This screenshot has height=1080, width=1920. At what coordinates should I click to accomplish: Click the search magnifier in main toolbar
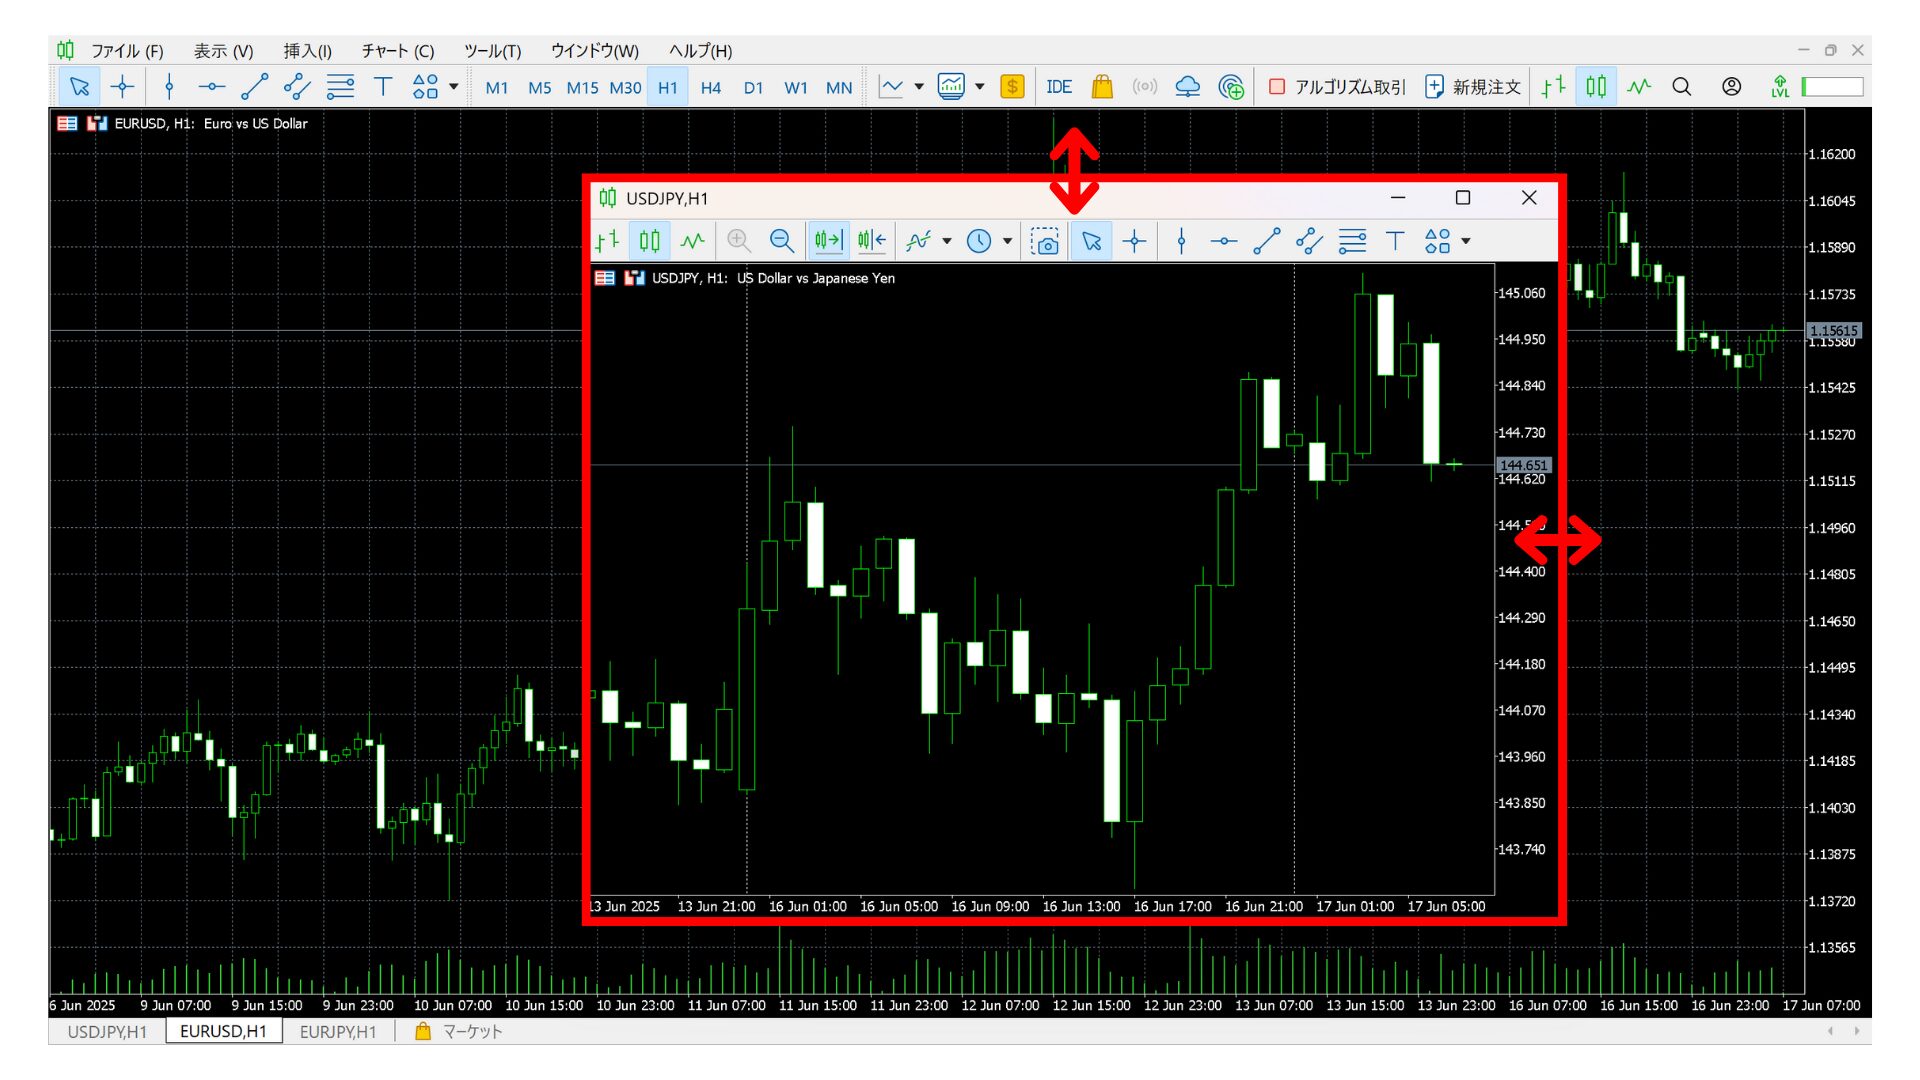[x=1682, y=87]
